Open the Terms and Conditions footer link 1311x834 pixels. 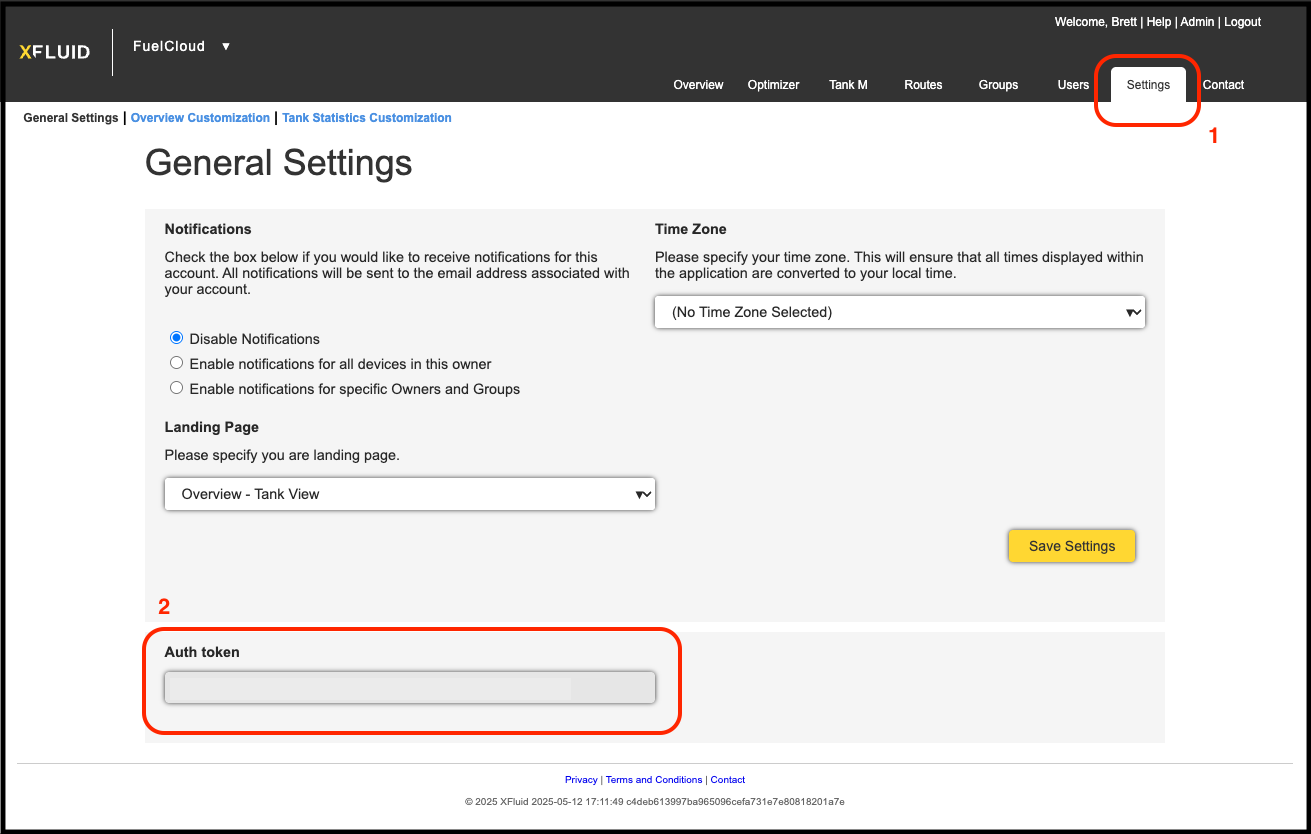(x=655, y=780)
